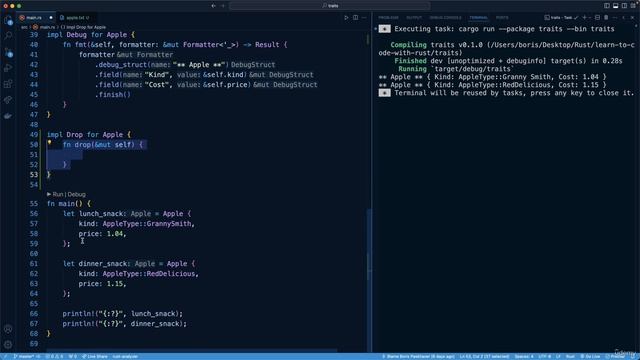Toggle secondary side bar layout icon
This screenshot has height=360, width=640.
pos(624,6)
